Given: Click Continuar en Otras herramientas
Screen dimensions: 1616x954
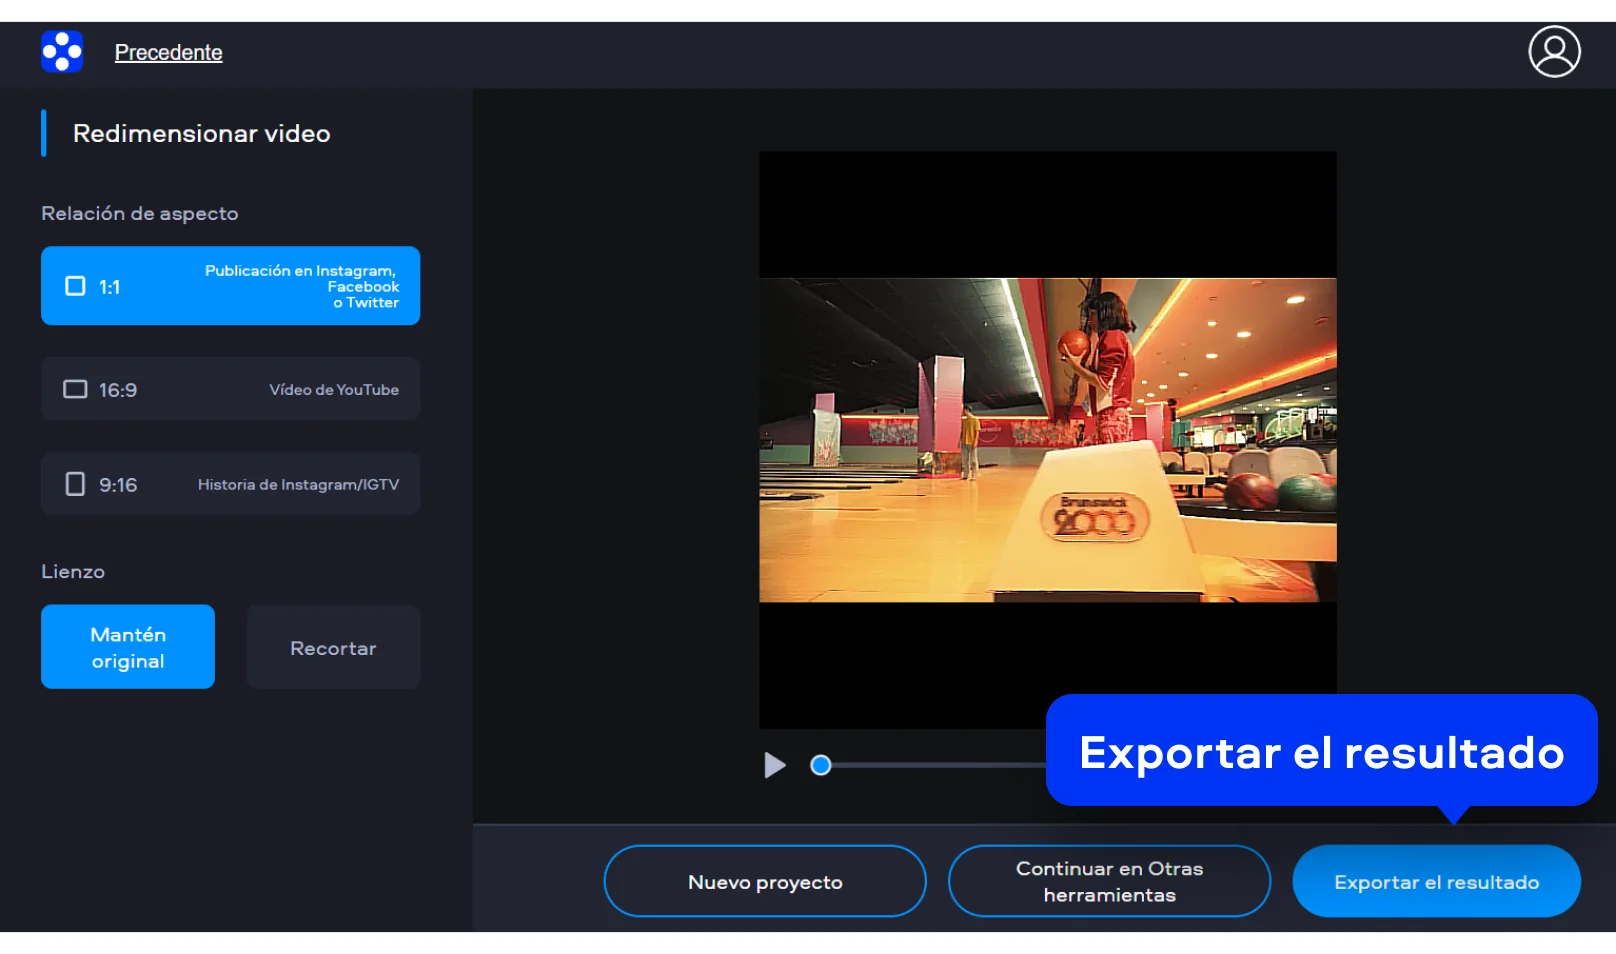Looking at the screenshot, I should point(1109,881).
